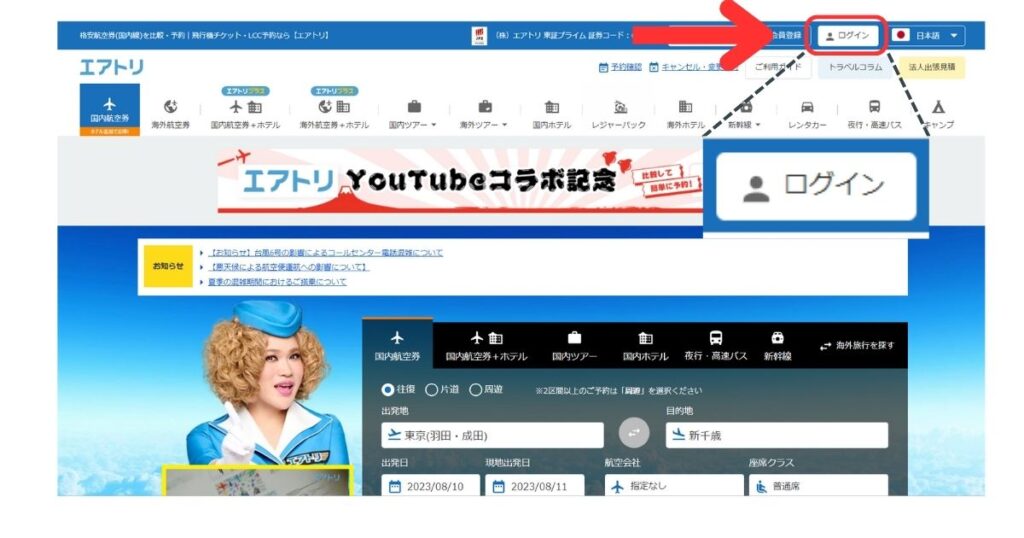Switch to 新幹線 search form tab

pyautogui.click(x=777, y=346)
